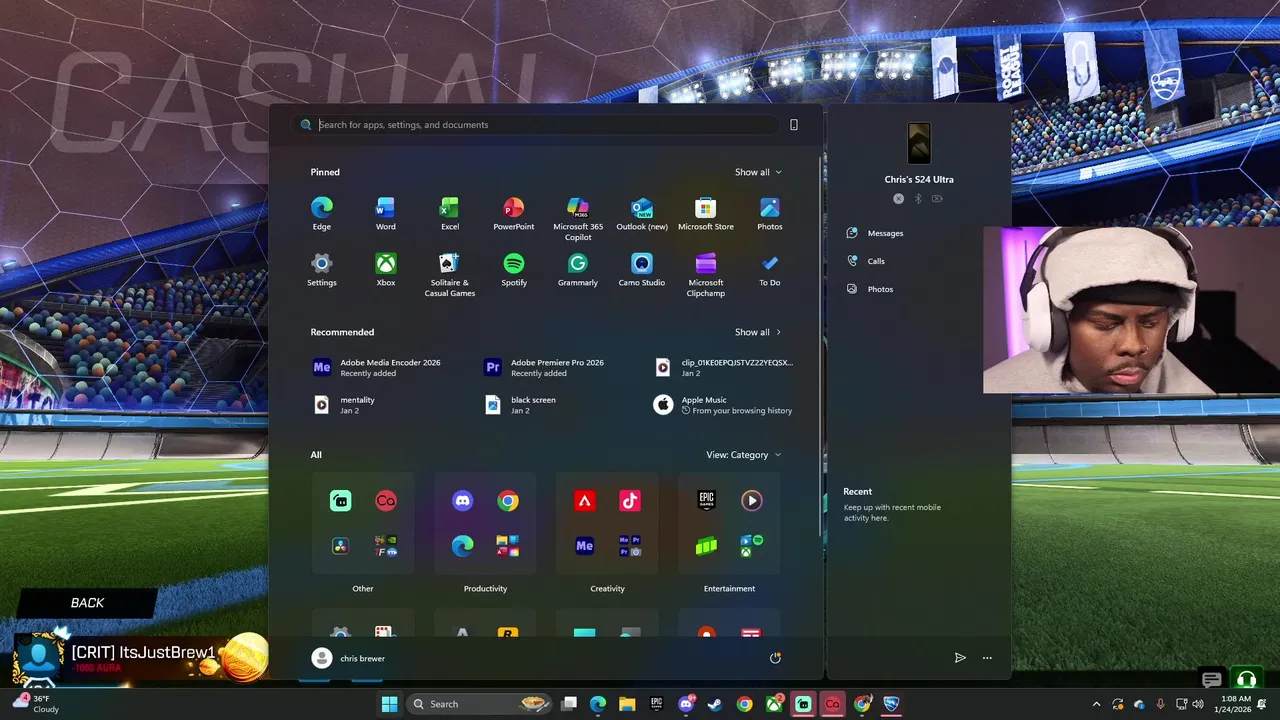Screen dimensions: 1280x720
Task: Open DaVinci Resolve in Other category
Action: click(x=340, y=546)
